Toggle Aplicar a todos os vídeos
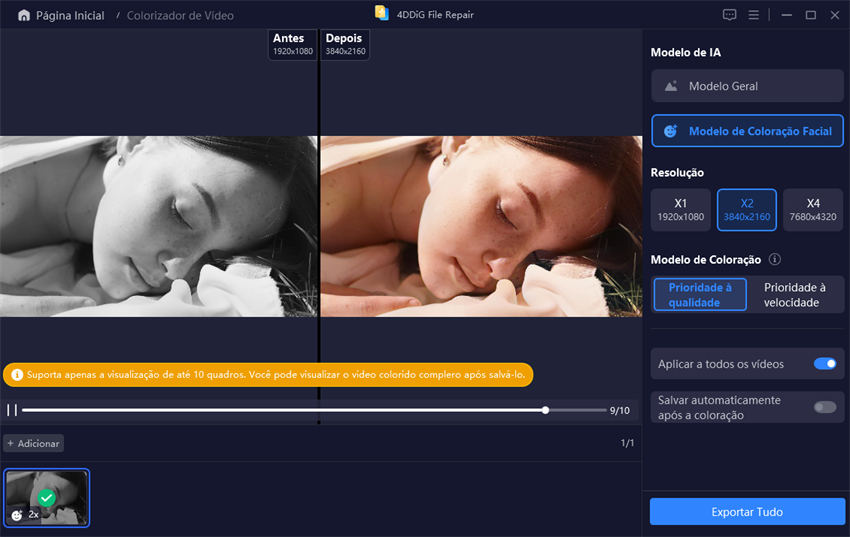The width and height of the screenshot is (850, 537). click(825, 364)
